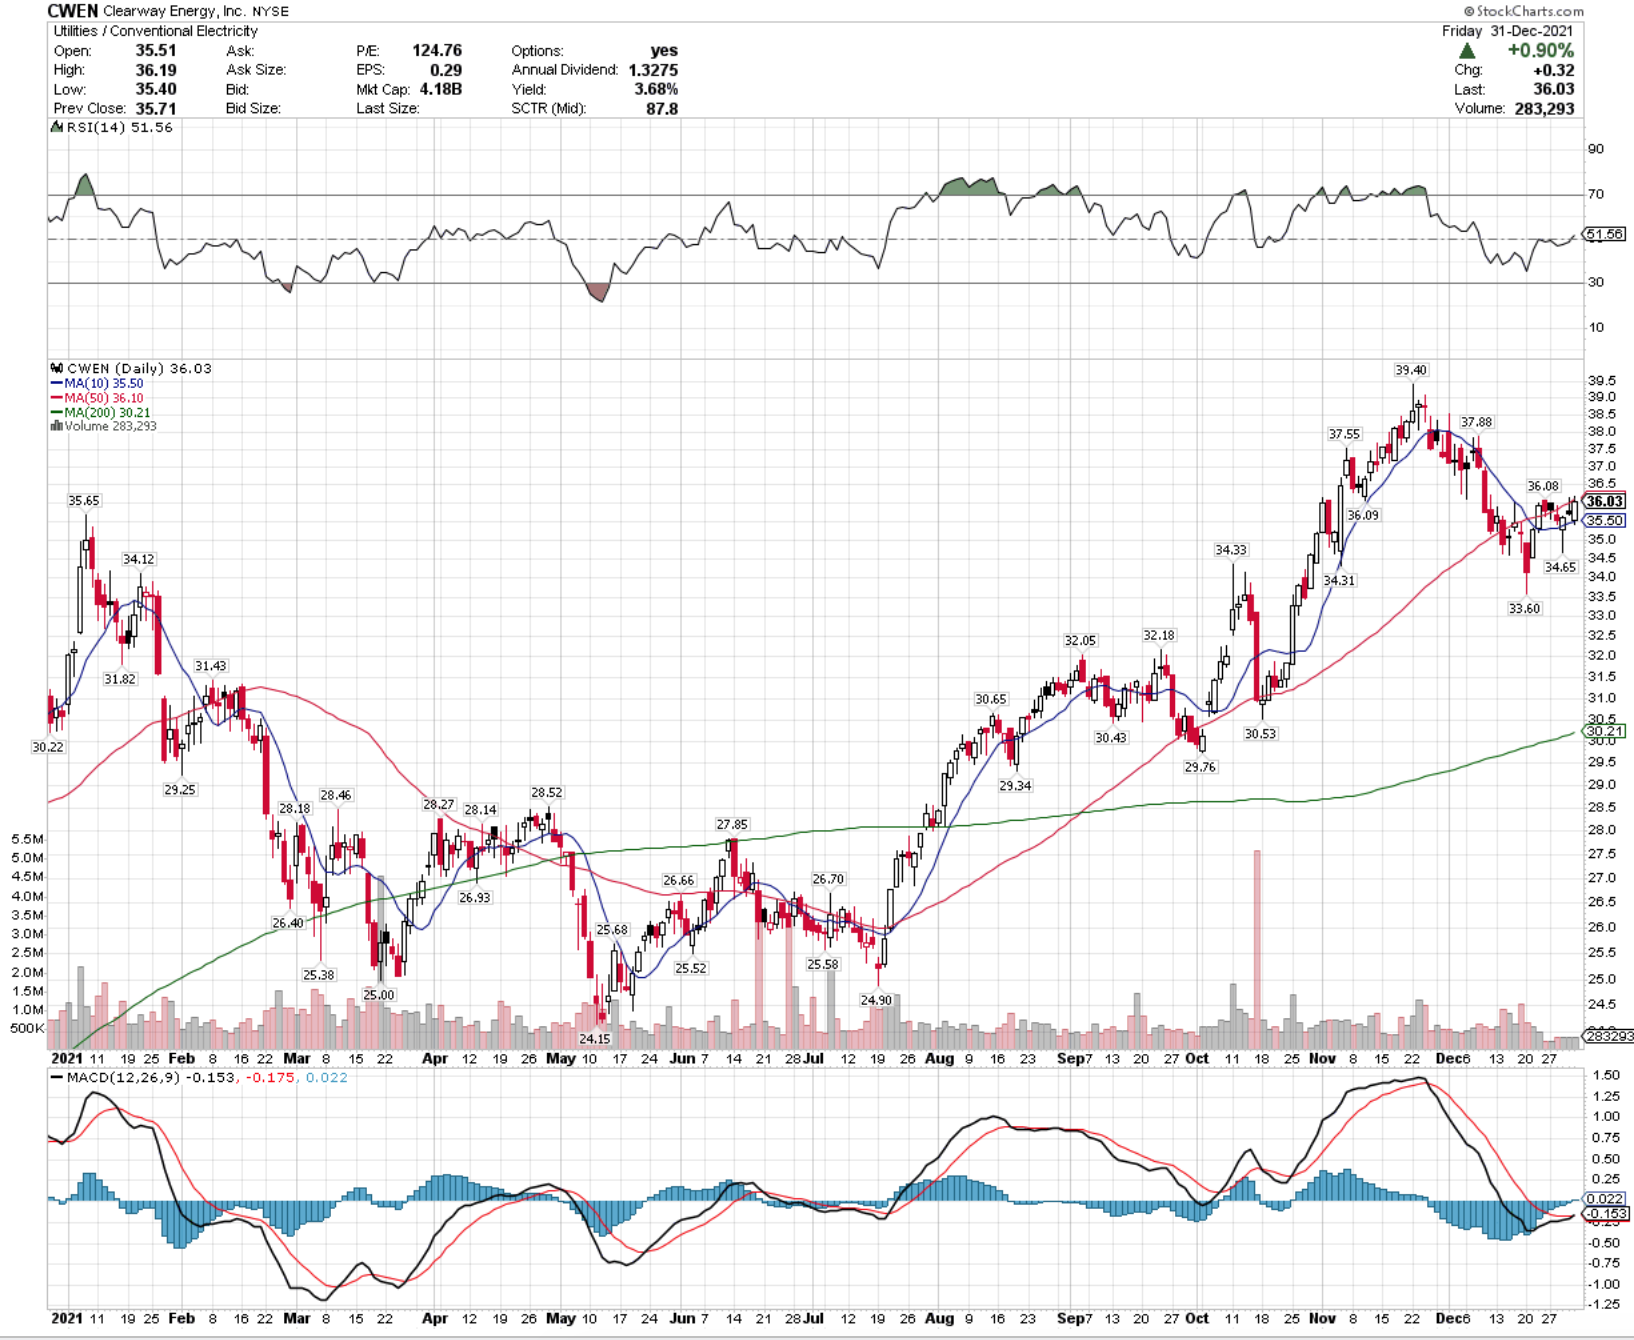This screenshot has height=1340, width=1634.
Task: Click the green MA(200) legend line marker
Action: 57,412
